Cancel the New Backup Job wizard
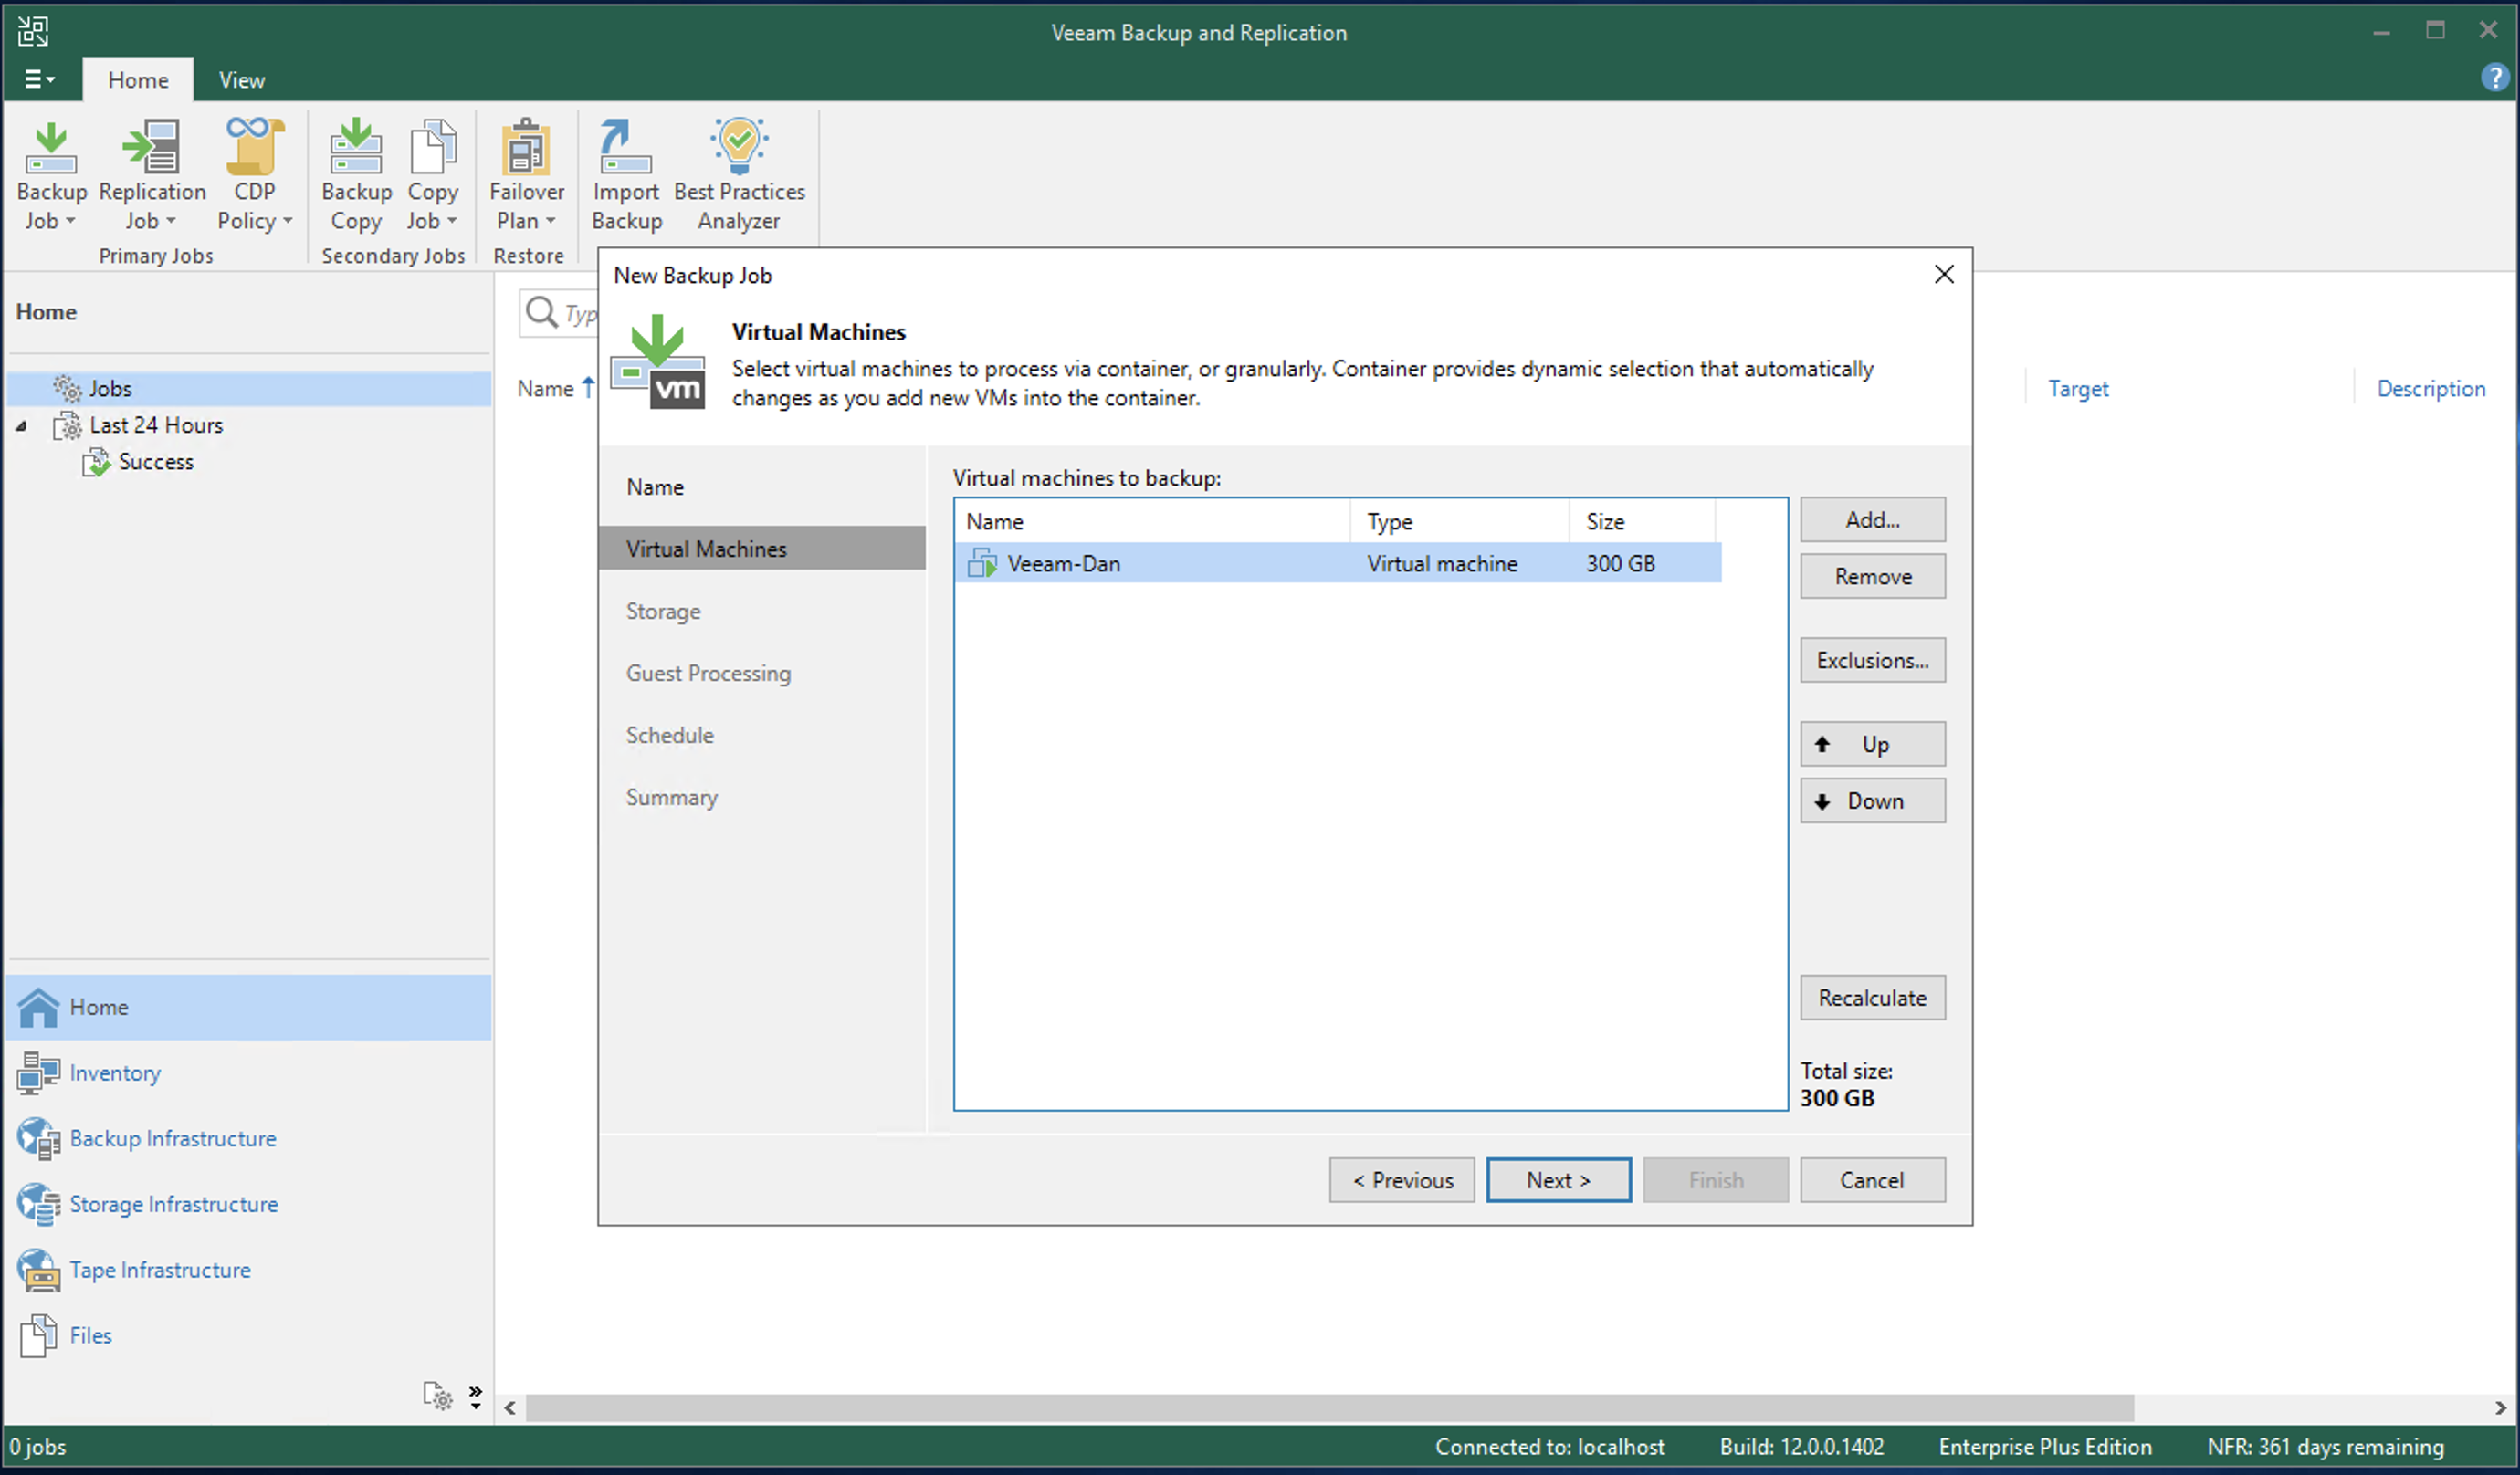This screenshot has height=1475, width=2520. coord(1872,1181)
